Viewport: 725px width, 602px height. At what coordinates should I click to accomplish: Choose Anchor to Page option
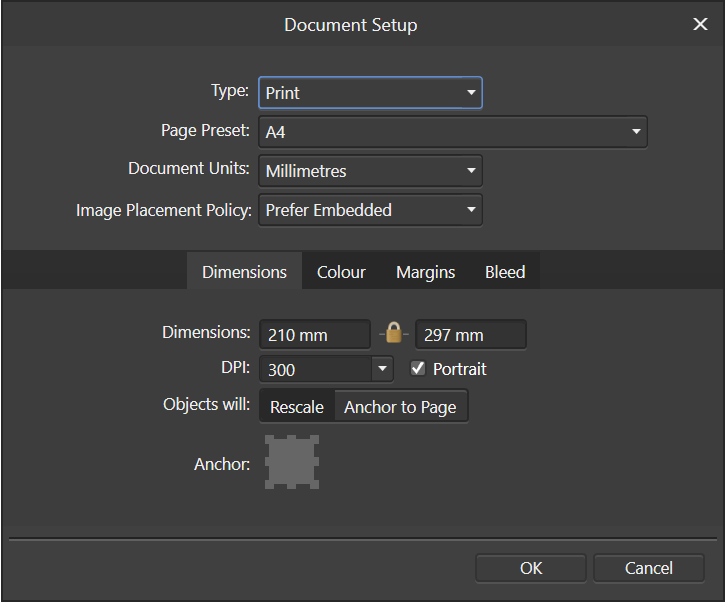click(x=400, y=406)
